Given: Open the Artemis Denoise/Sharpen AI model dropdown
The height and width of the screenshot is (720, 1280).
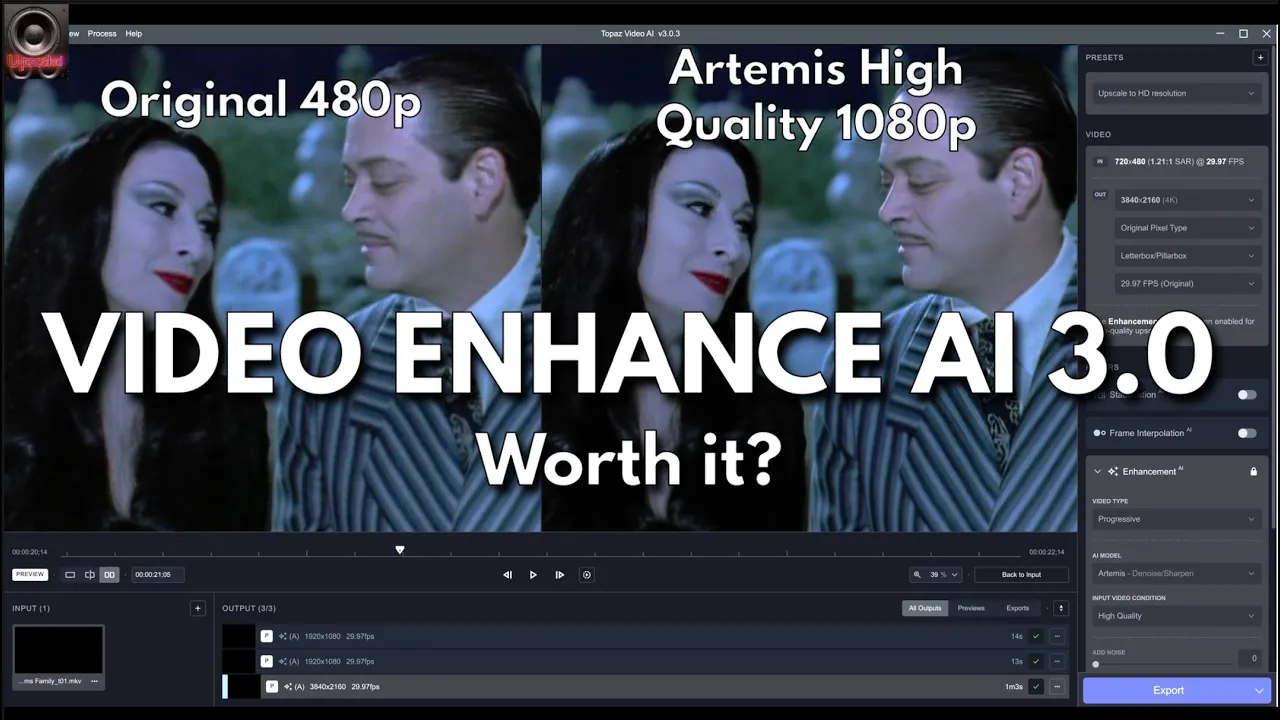Looking at the screenshot, I should click(1177, 573).
